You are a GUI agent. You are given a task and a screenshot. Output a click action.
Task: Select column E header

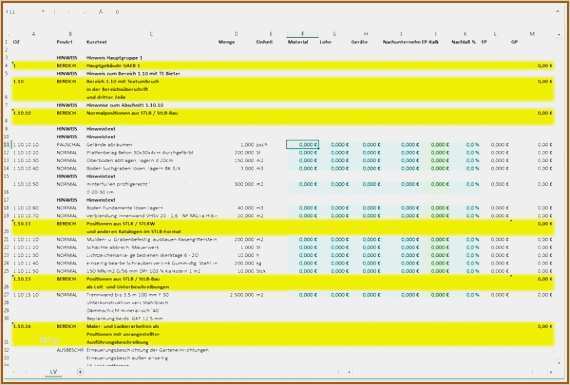point(270,34)
